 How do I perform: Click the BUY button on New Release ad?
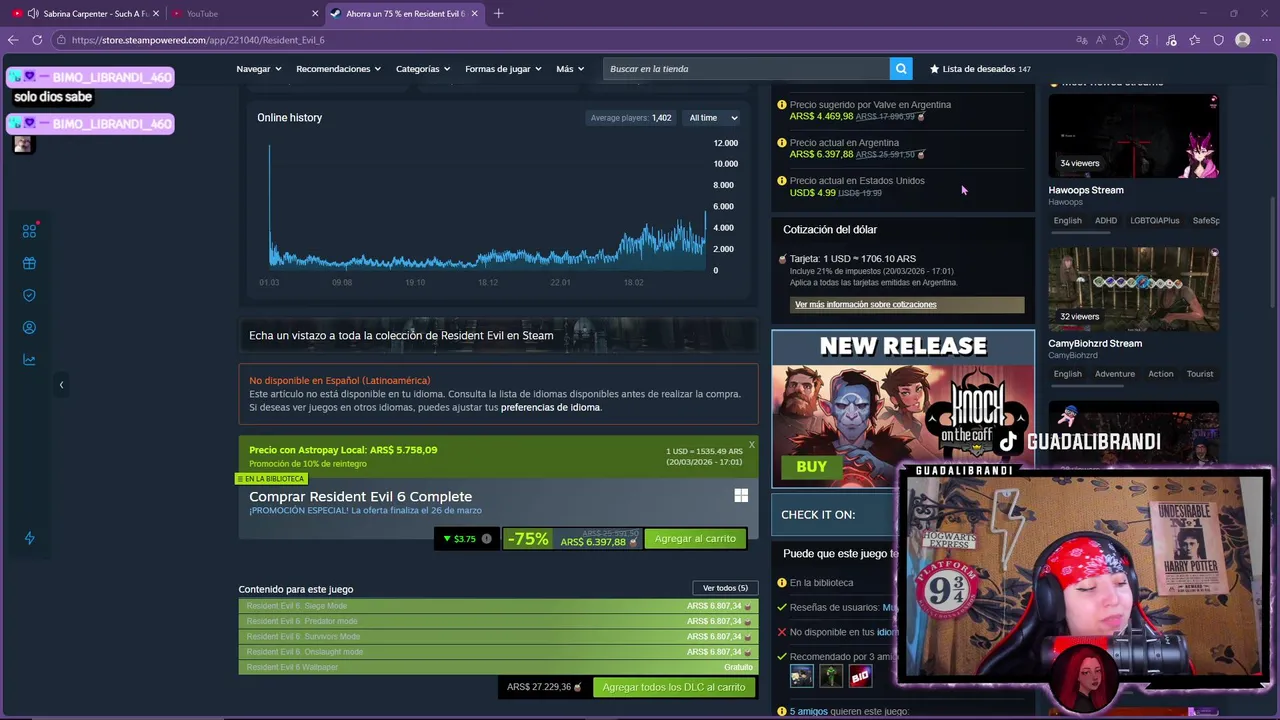pos(812,467)
